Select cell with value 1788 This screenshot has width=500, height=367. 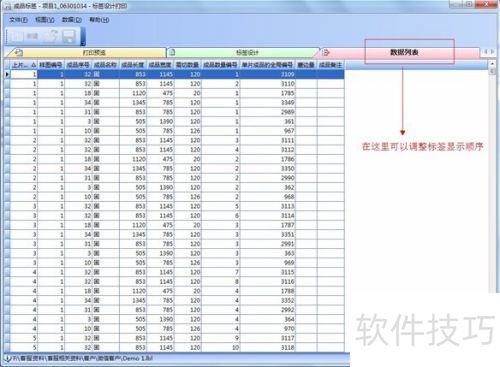[268, 291]
